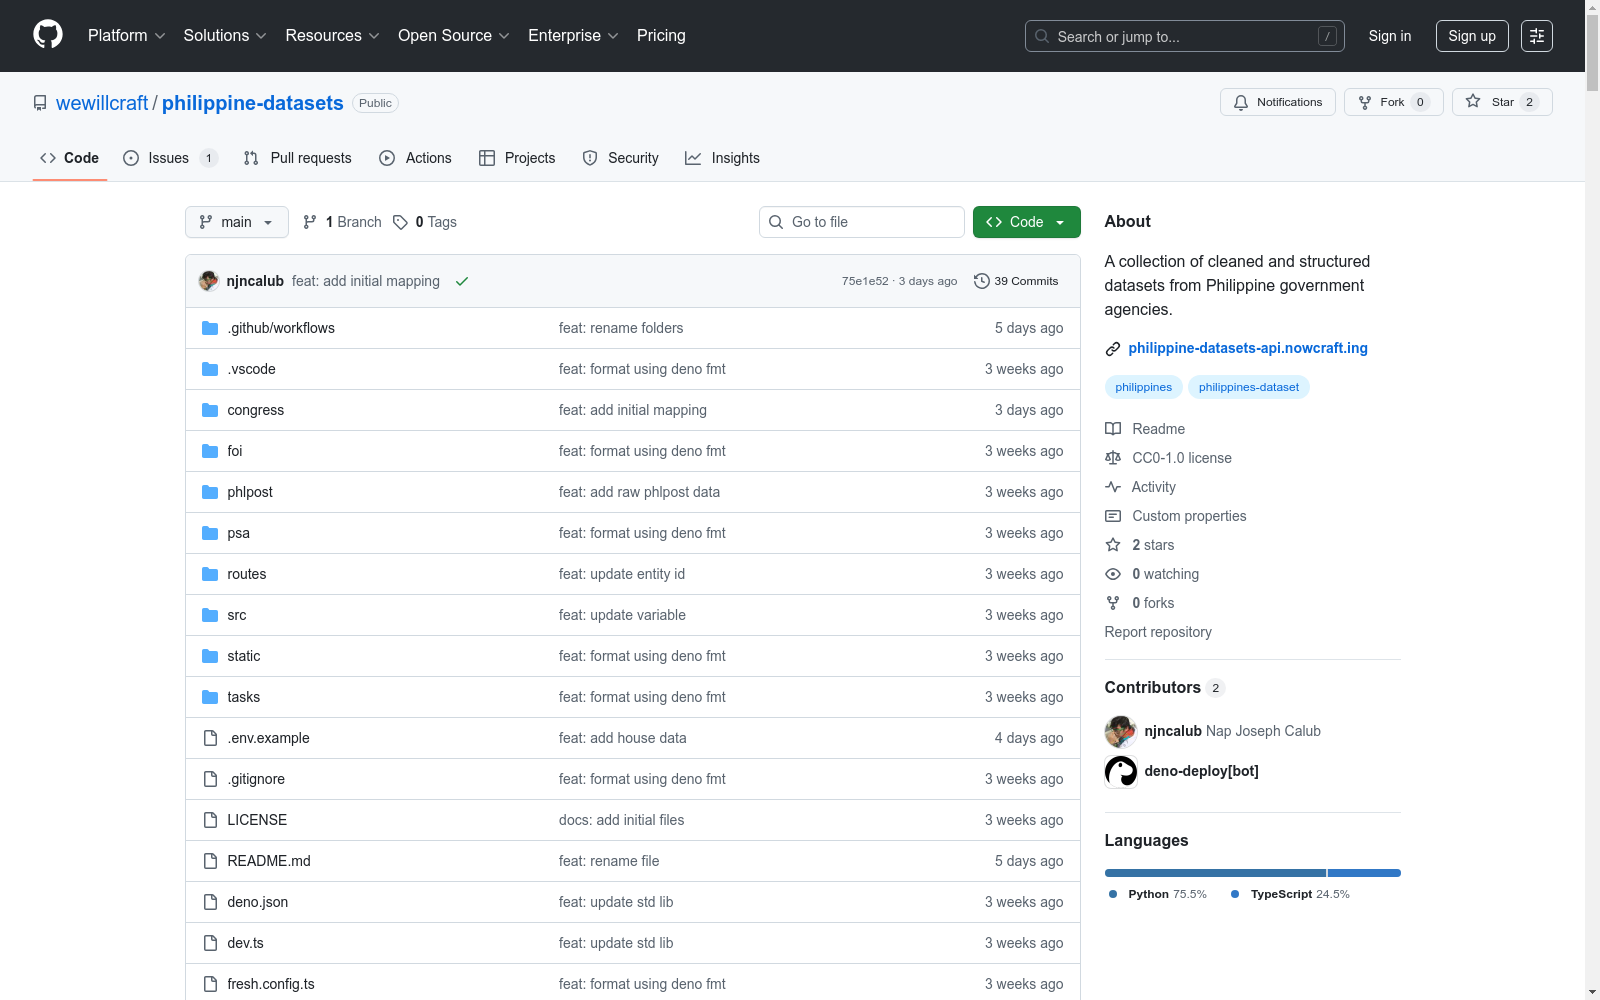Screen dimensions: 1600x1000
Task: Click the Readme book icon
Action: tap(1113, 429)
